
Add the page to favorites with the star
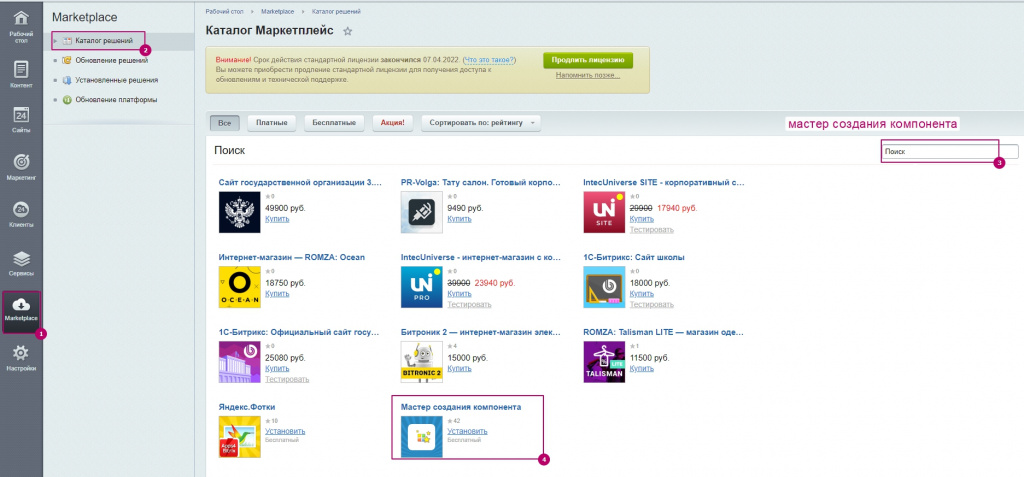coord(348,31)
